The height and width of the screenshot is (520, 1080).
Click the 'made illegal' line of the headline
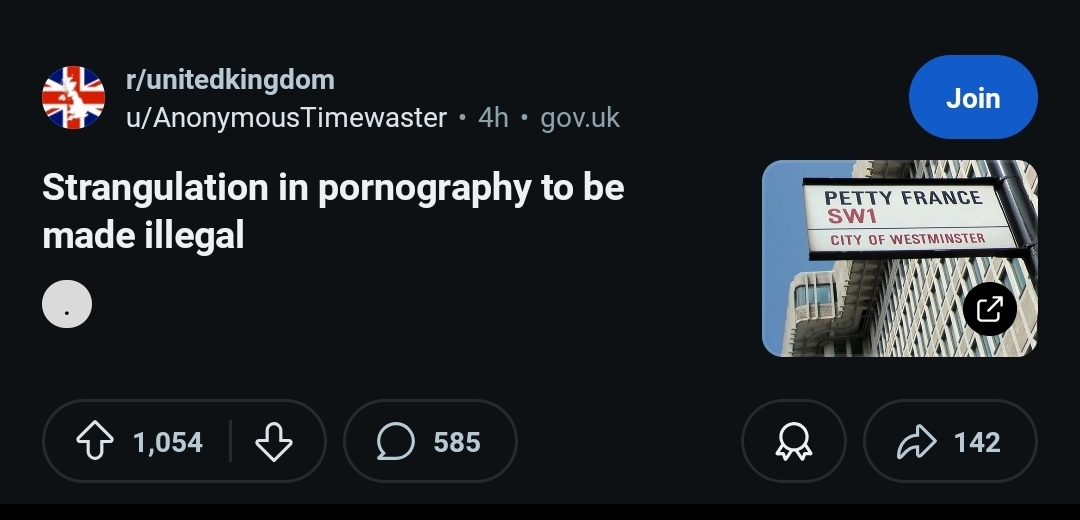pyautogui.click(x=143, y=236)
